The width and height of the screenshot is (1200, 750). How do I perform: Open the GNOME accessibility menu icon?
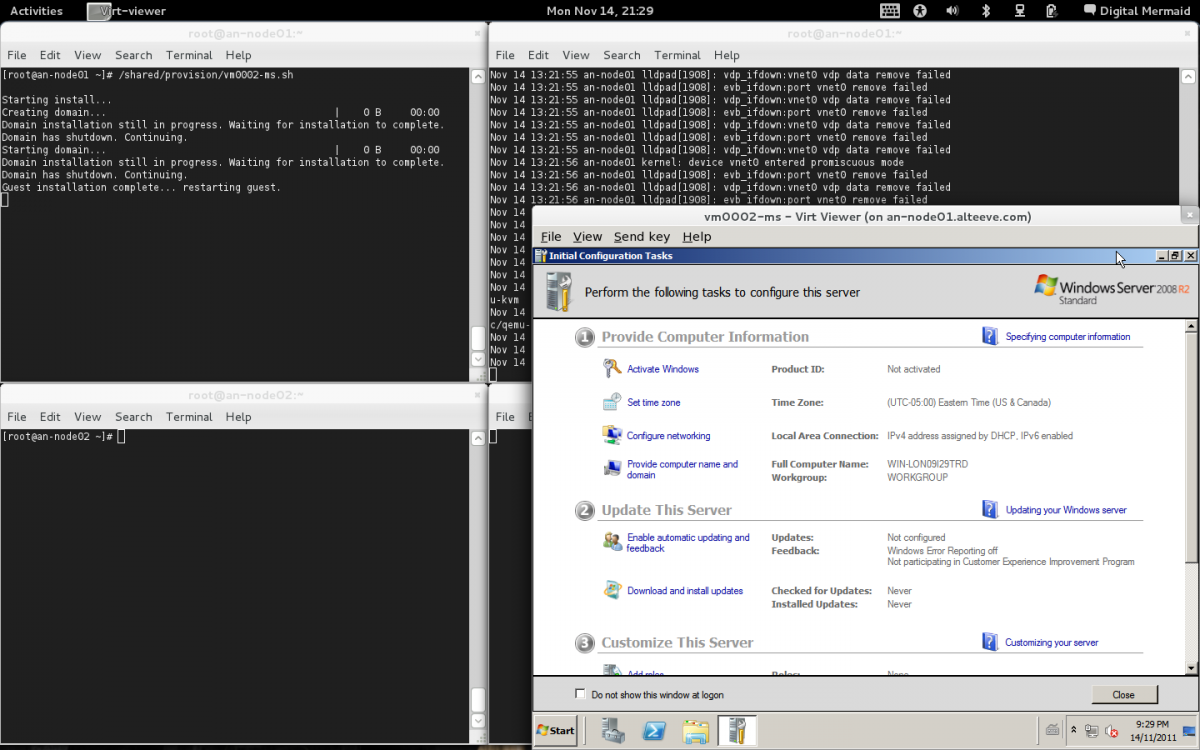[x=920, y=11]
